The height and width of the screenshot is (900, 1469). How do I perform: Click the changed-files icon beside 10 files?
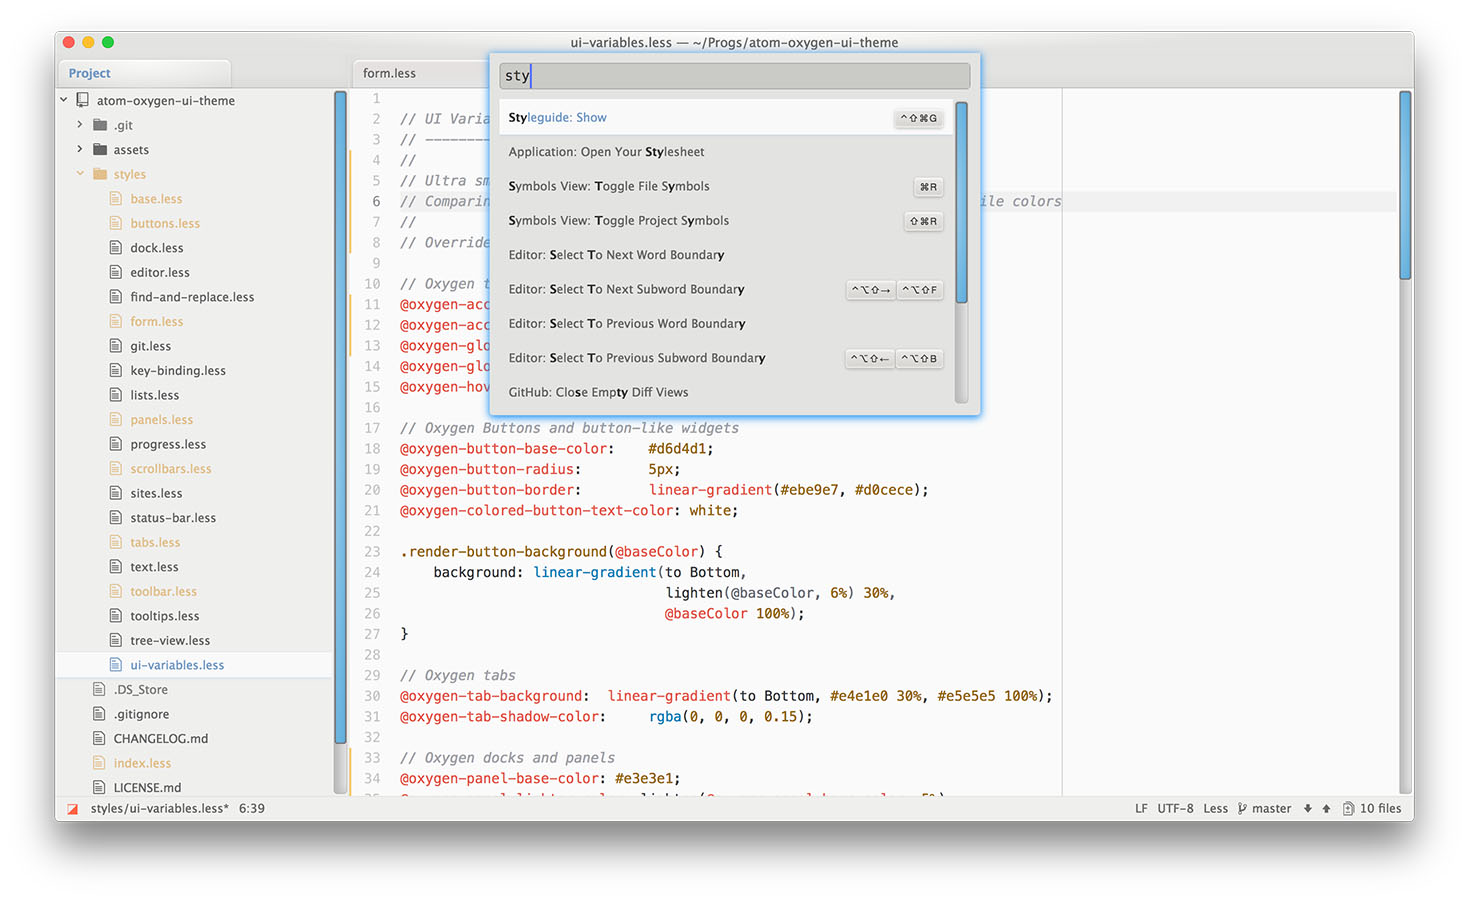coord(1348,809)
